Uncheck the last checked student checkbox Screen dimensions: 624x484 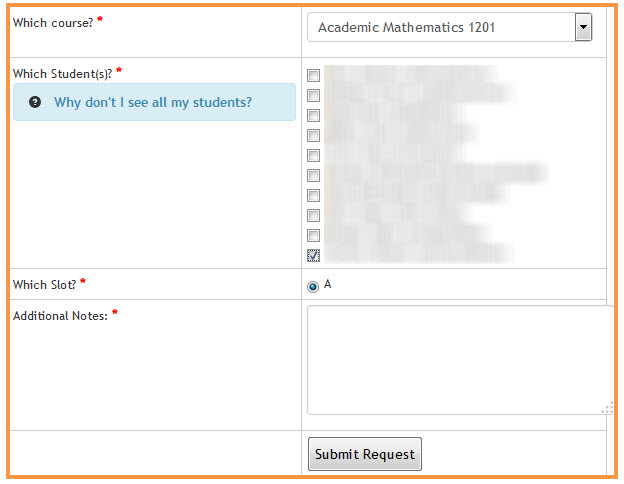click(314, 255)
